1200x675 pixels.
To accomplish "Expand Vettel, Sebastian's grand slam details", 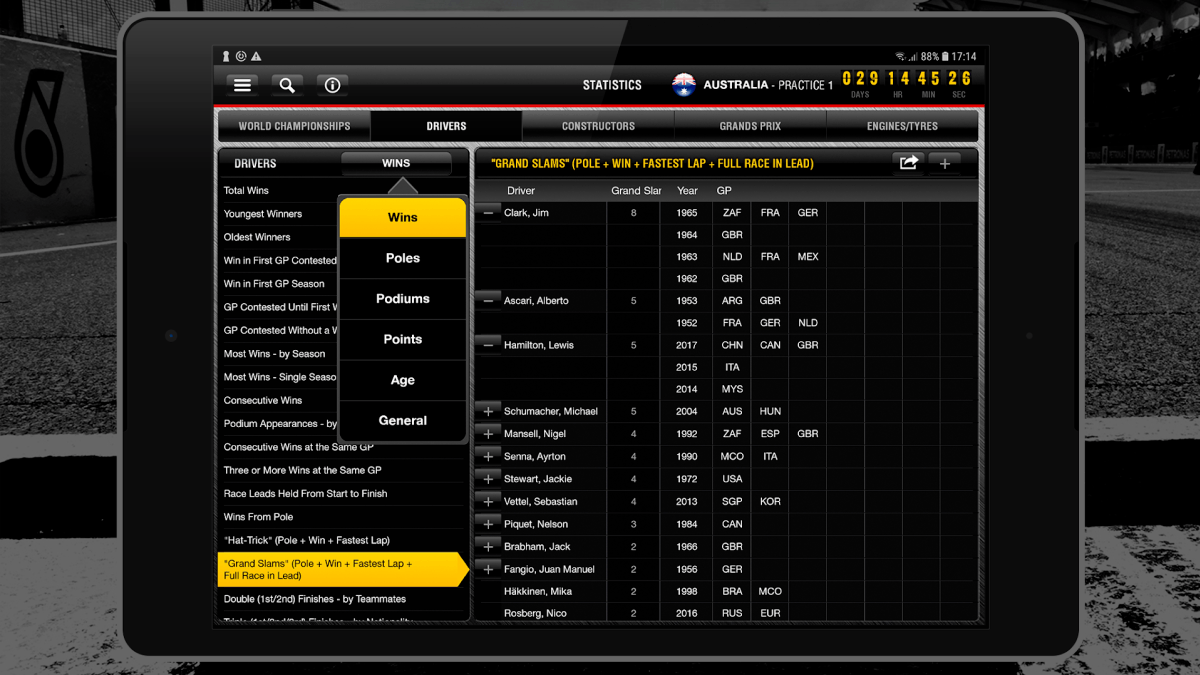I will point(487,501).
